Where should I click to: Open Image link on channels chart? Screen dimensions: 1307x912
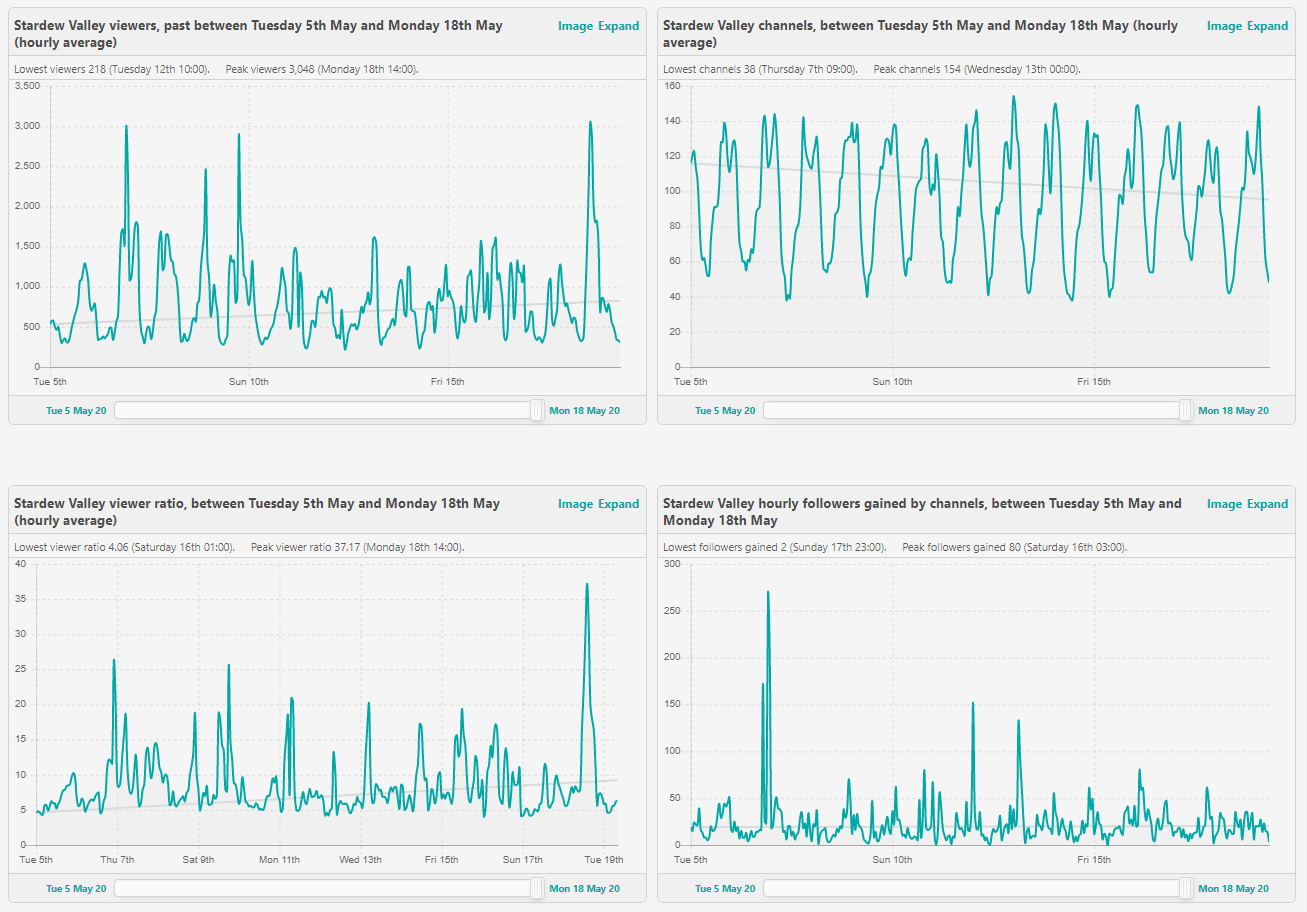(1224, 26)
